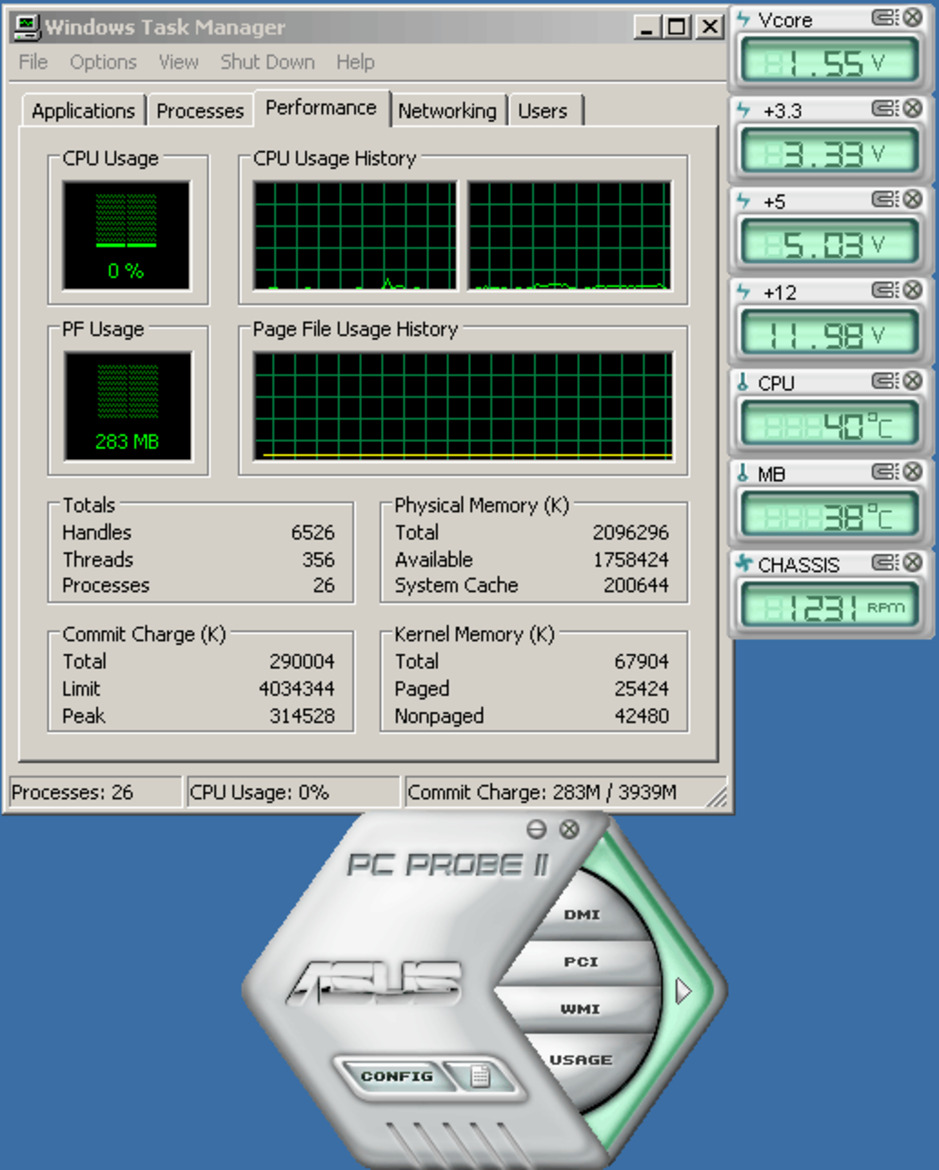Open the Options menu
Screen dimensions: 939x1170
[103, 62]
